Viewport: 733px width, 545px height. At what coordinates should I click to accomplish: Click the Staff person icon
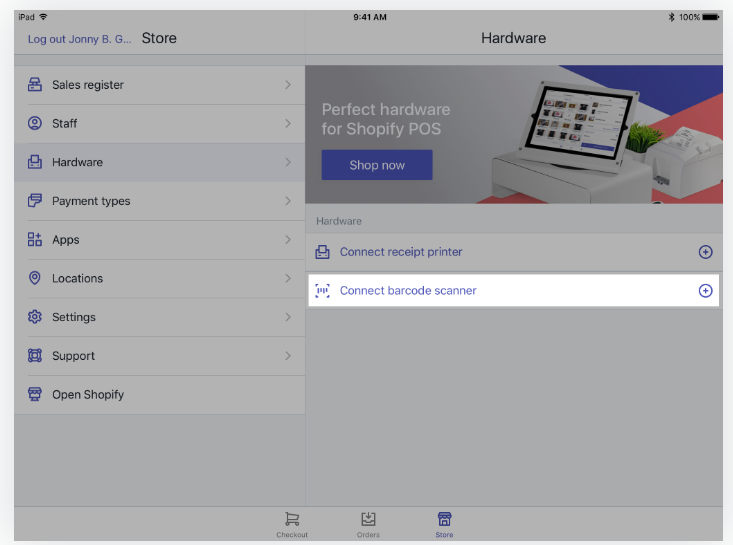coord(35,123)
